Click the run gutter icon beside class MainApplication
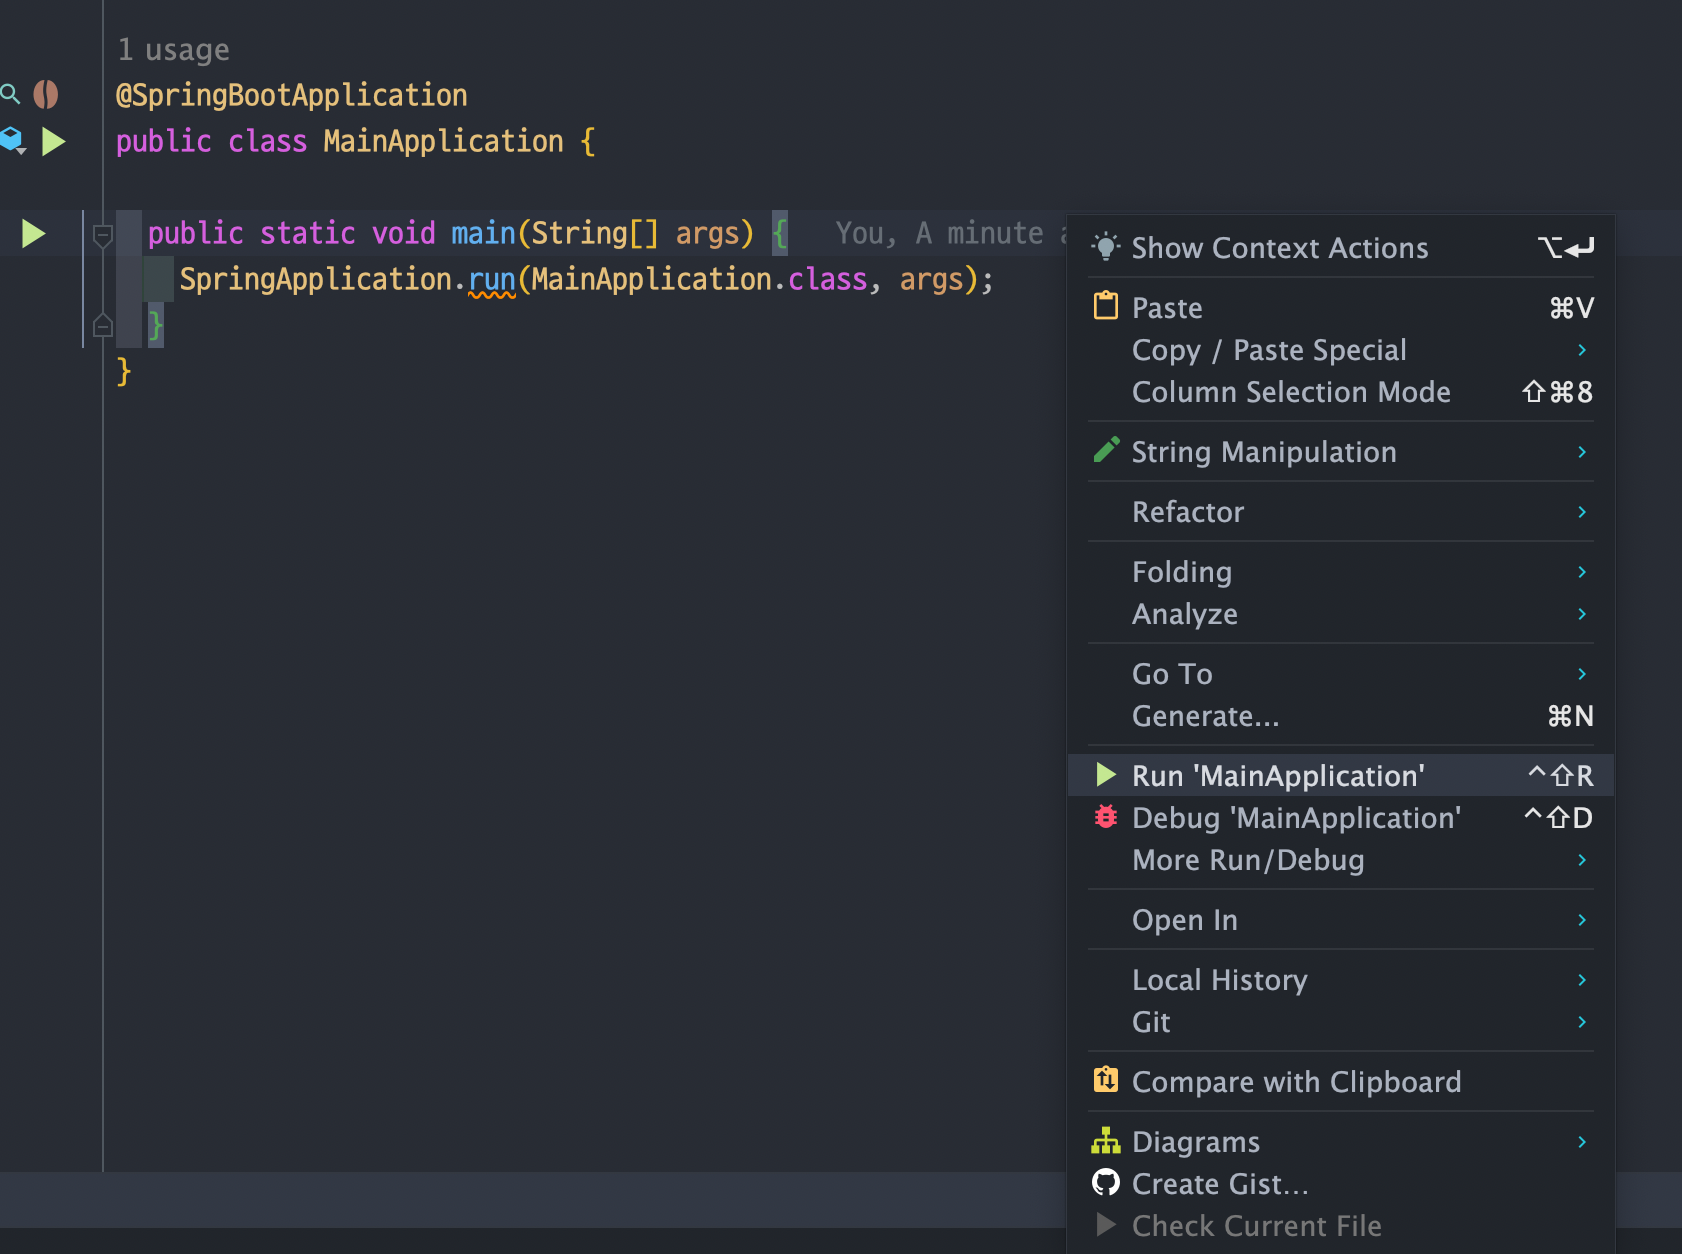Screen dimensions: 1682x1254 (x=53, y=142)
